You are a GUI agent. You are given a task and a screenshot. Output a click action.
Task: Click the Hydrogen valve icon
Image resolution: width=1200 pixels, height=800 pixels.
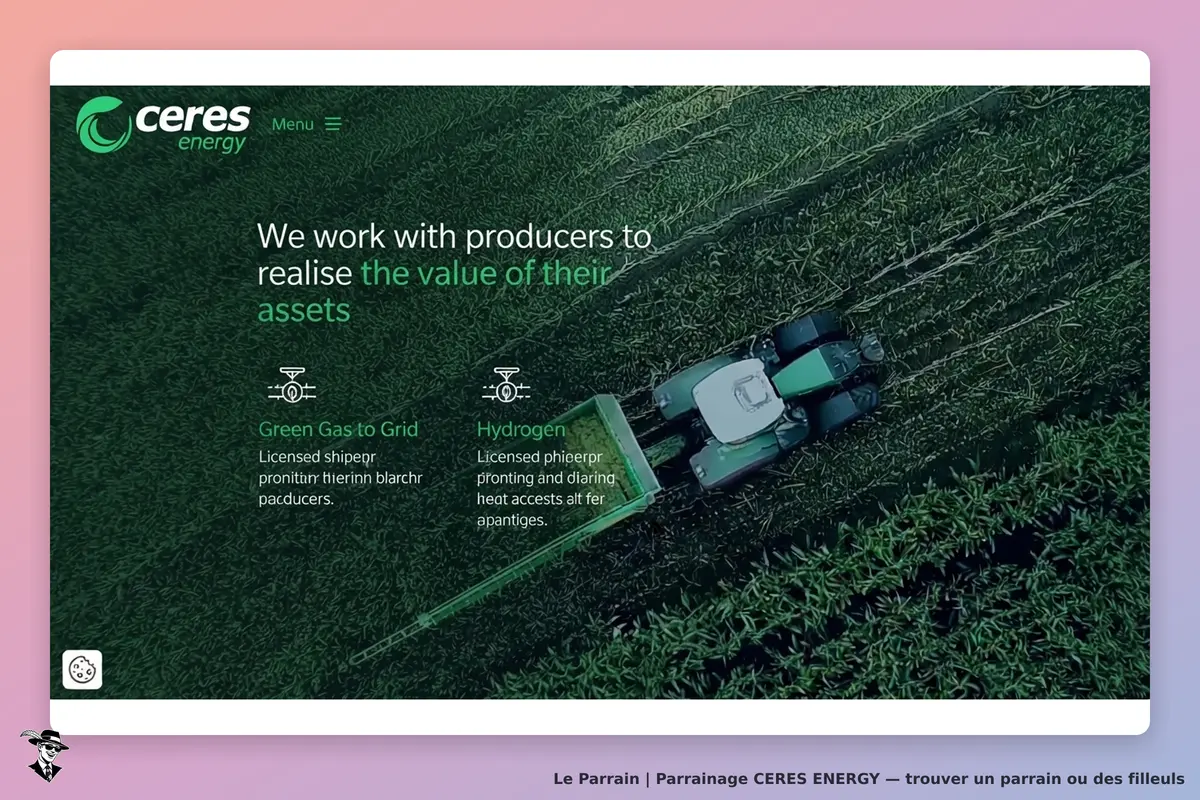pos(506,386)
